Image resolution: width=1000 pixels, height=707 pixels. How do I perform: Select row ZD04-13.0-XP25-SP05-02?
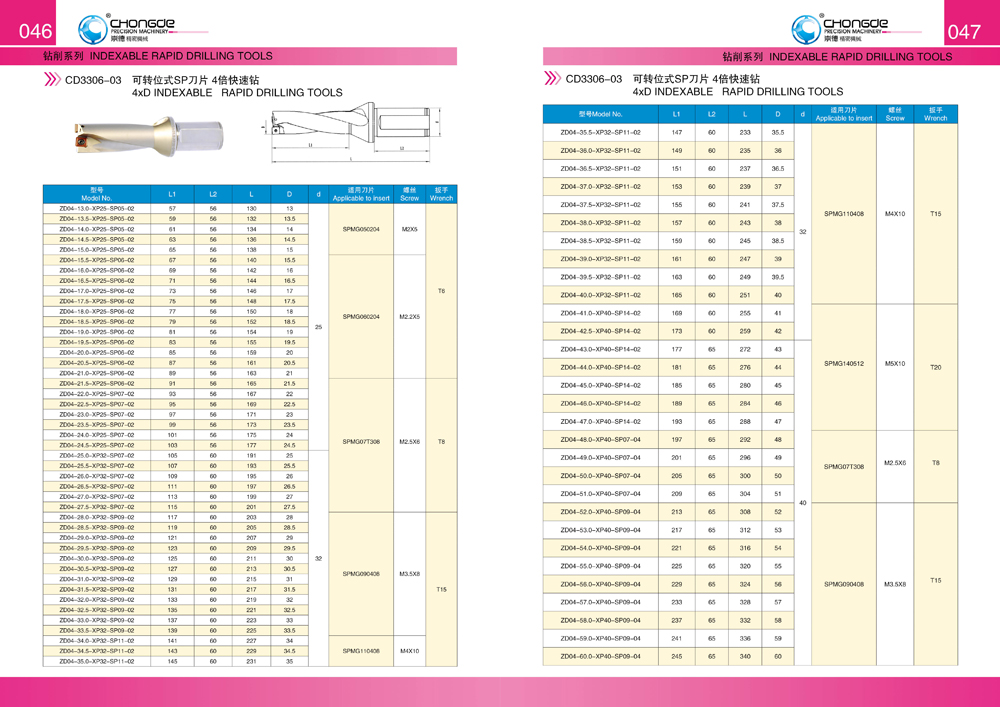click(96, 208)
